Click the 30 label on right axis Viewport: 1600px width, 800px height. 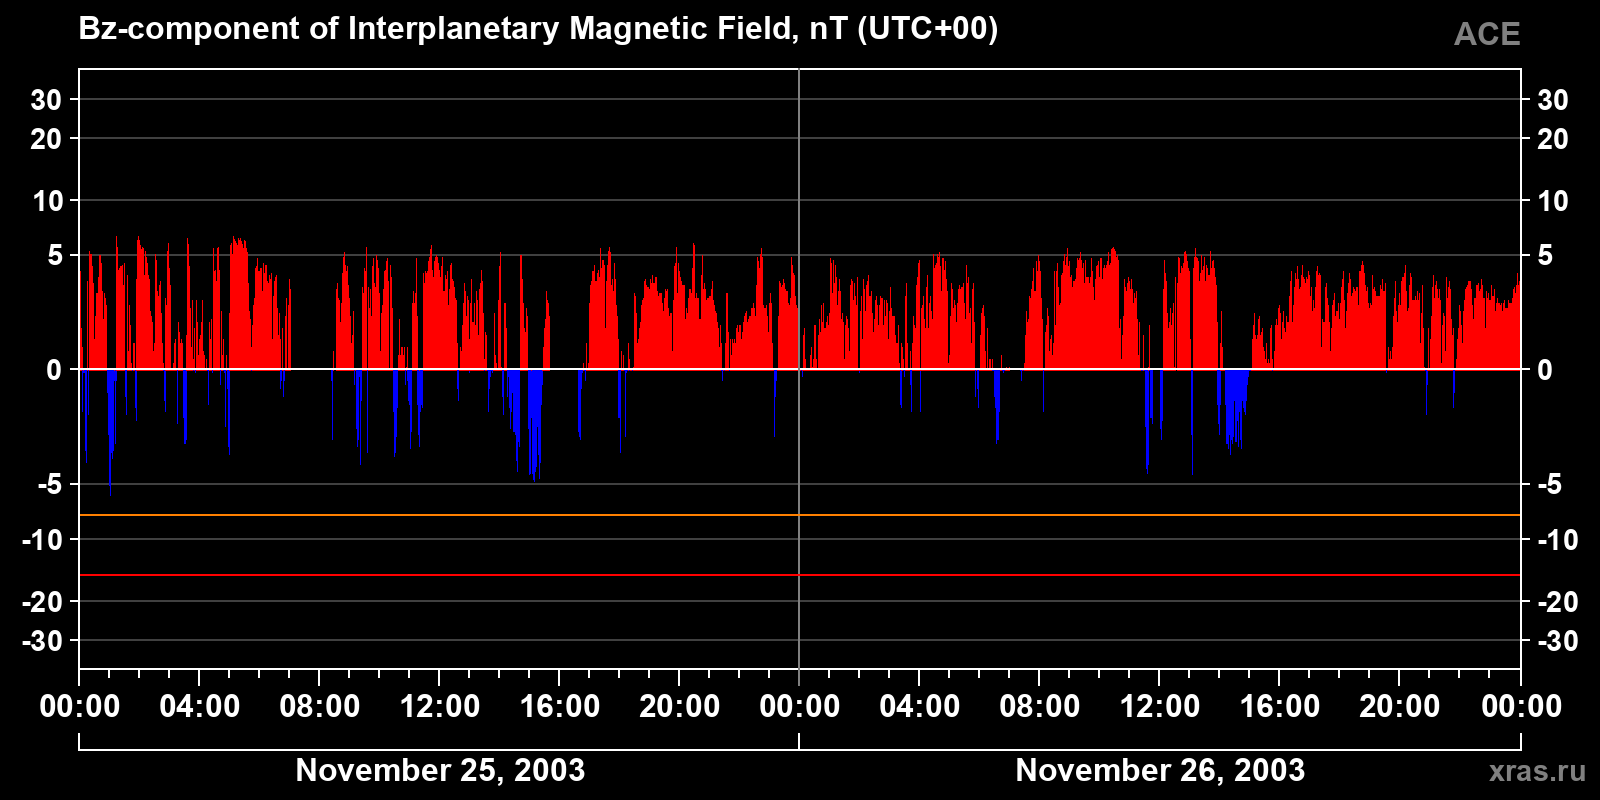click(x=1553, y=100)
